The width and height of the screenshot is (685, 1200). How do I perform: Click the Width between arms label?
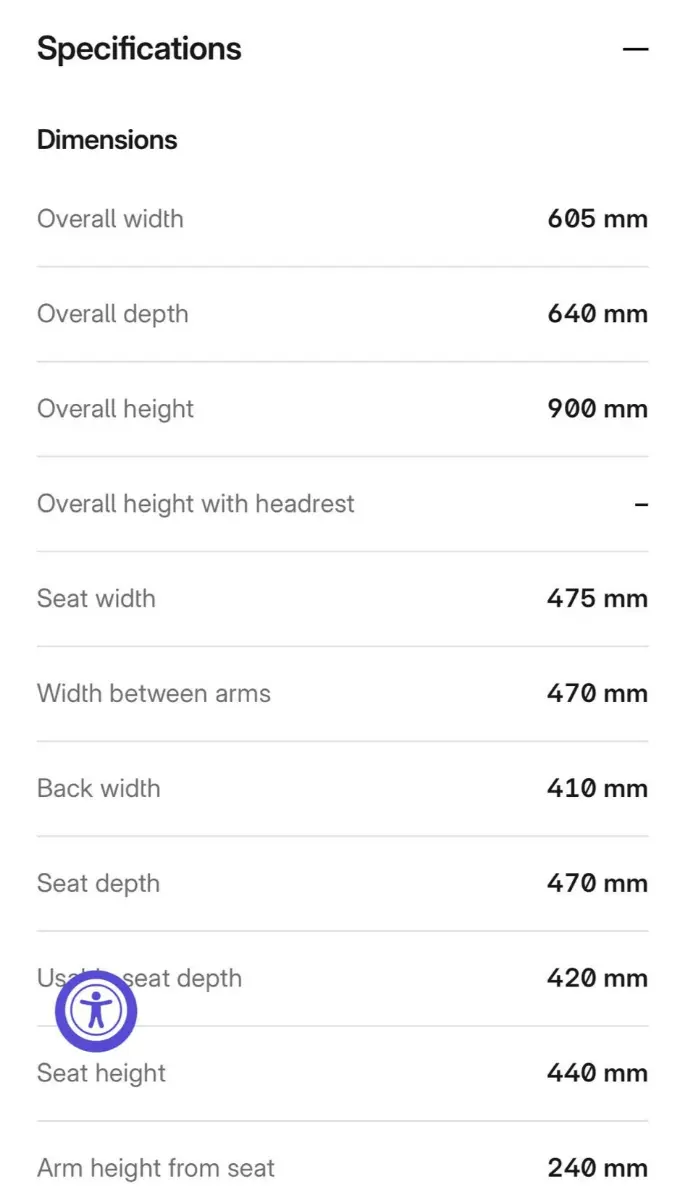[154, 694]
